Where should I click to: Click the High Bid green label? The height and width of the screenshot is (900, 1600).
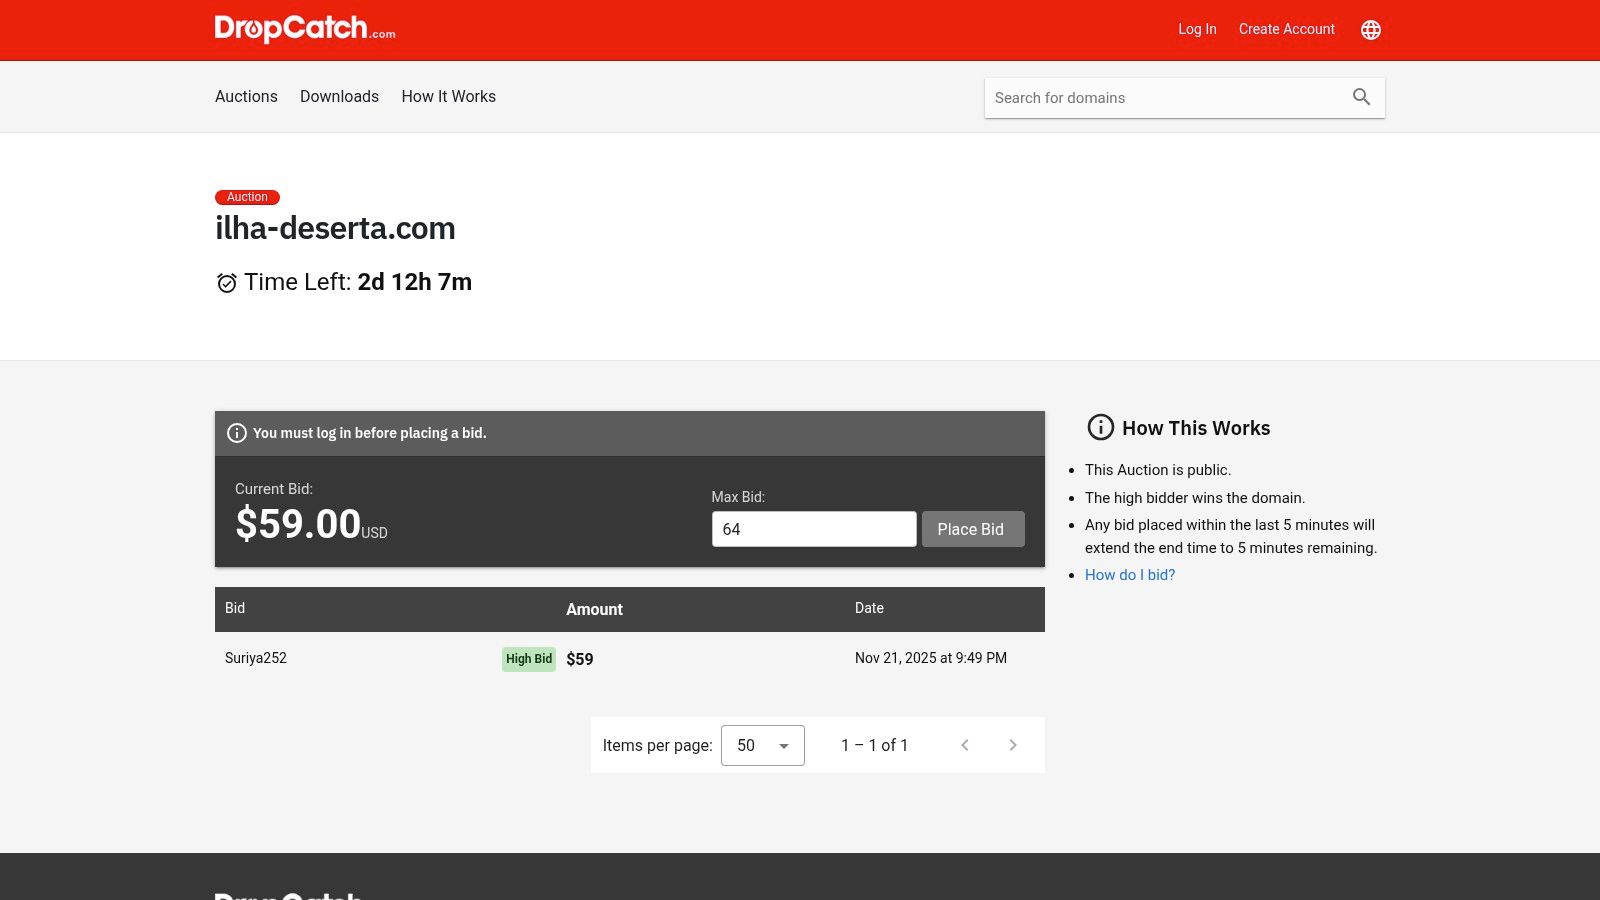529,659
